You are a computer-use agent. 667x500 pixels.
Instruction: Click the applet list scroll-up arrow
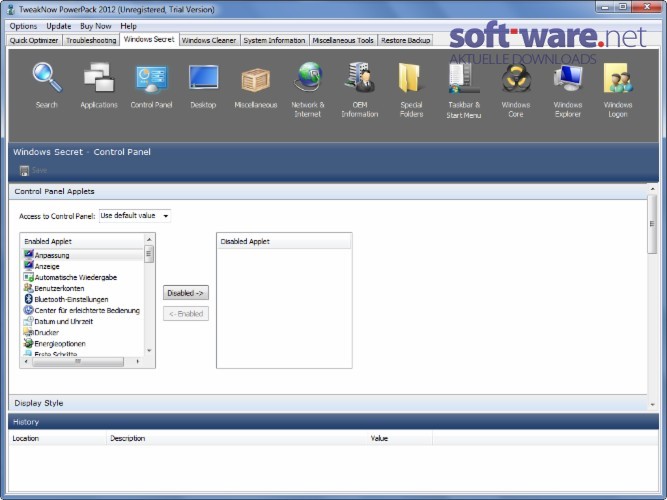tap(149, 240)
